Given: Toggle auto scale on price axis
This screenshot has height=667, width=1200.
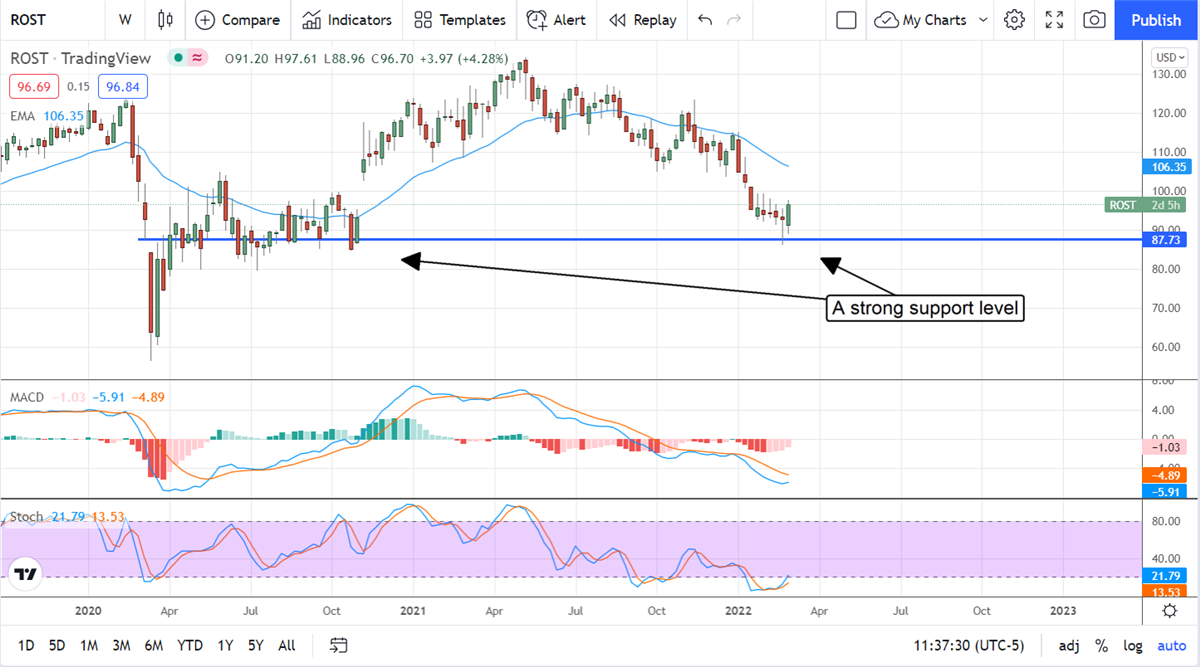Looking at the screenshot, I should click(x=1171, y=645).
